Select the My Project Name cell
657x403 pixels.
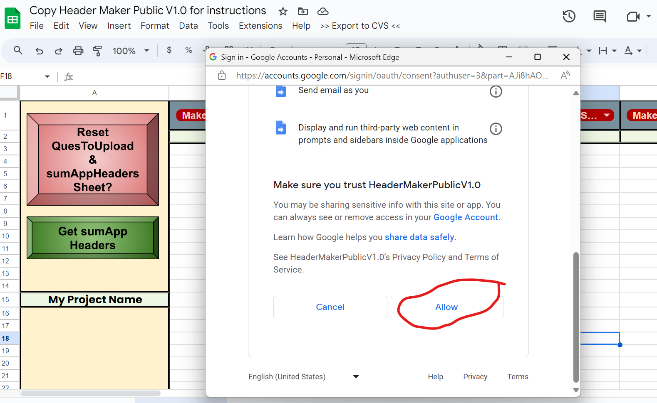click(95, 300)
